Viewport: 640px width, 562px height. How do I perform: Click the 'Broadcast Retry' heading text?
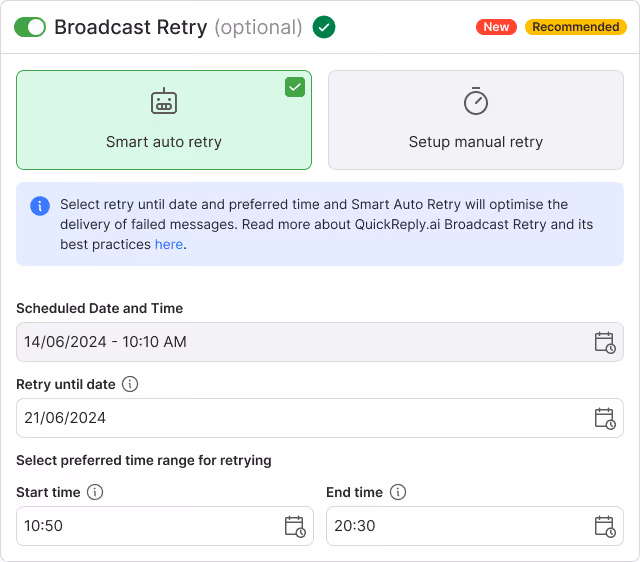131,27
